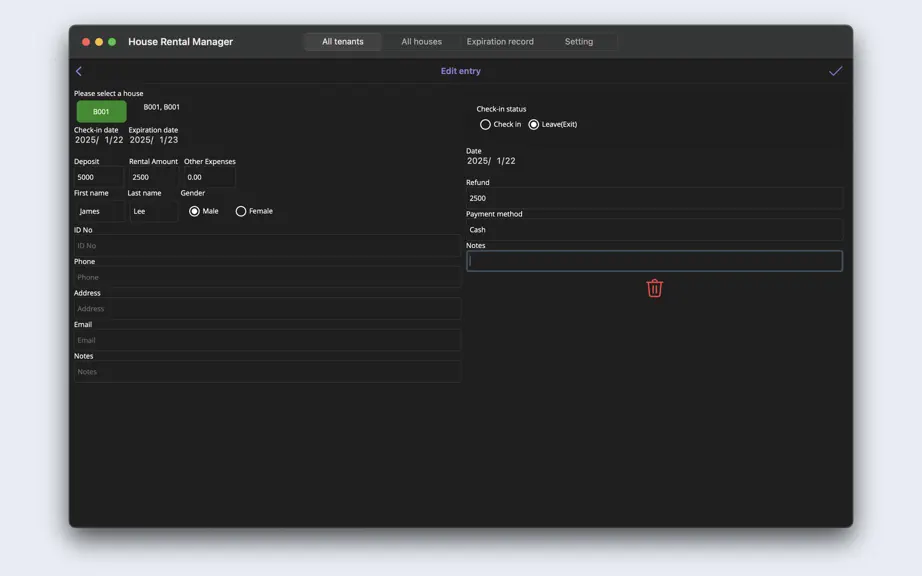Maximize the window with the green button
This screenshot has height=576, width=922.
(x=112, y=42)
